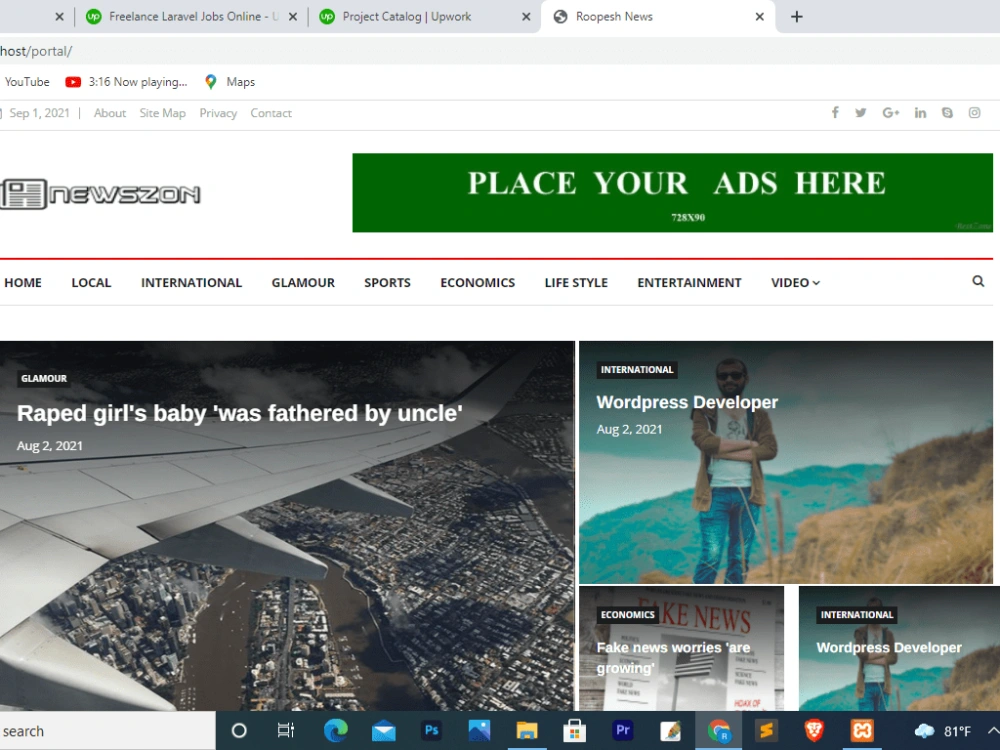Image resolution: width=1000 pixels, height=750 pixels.
Task: Open YouTube bookmark
Action: [27, 82]
